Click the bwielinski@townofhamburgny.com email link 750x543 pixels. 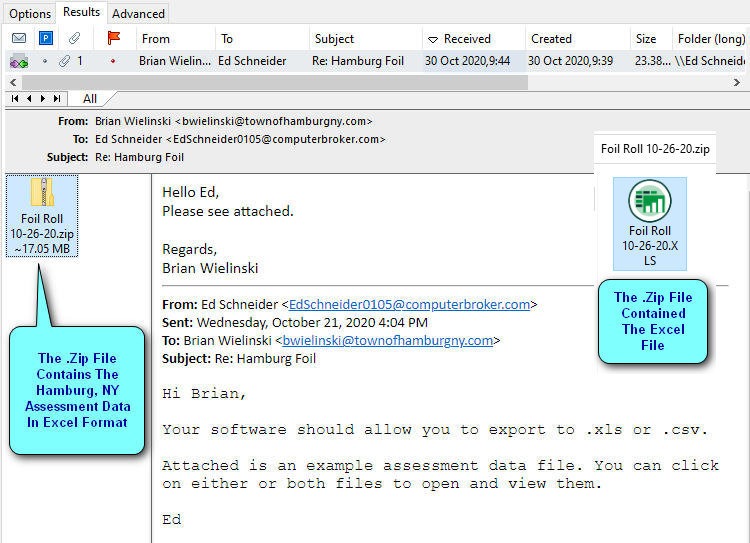(388, 340)
